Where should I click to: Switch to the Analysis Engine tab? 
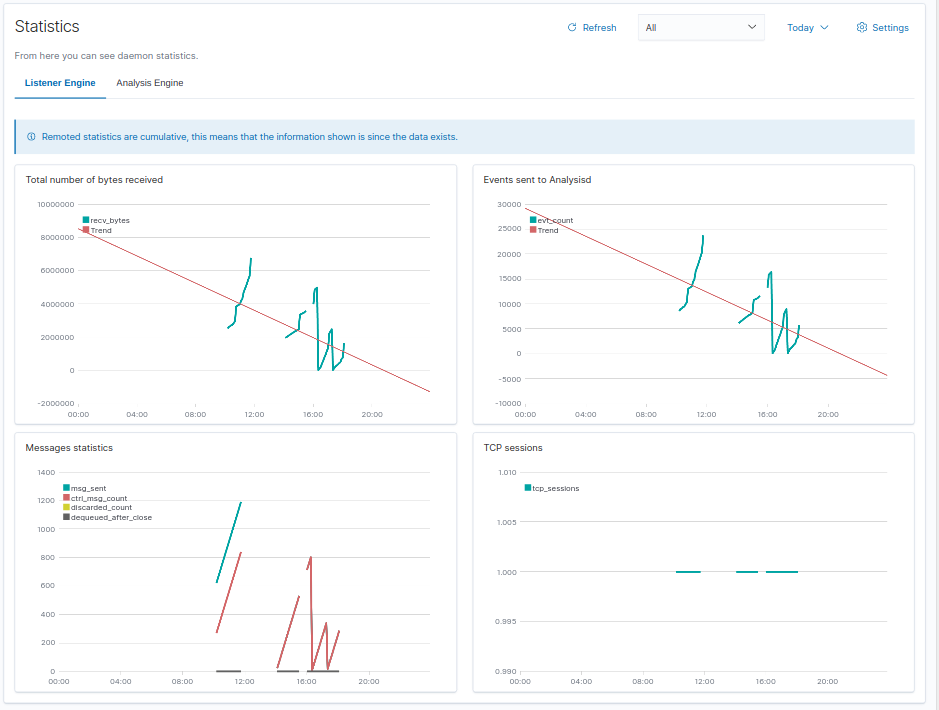(149, 83)
